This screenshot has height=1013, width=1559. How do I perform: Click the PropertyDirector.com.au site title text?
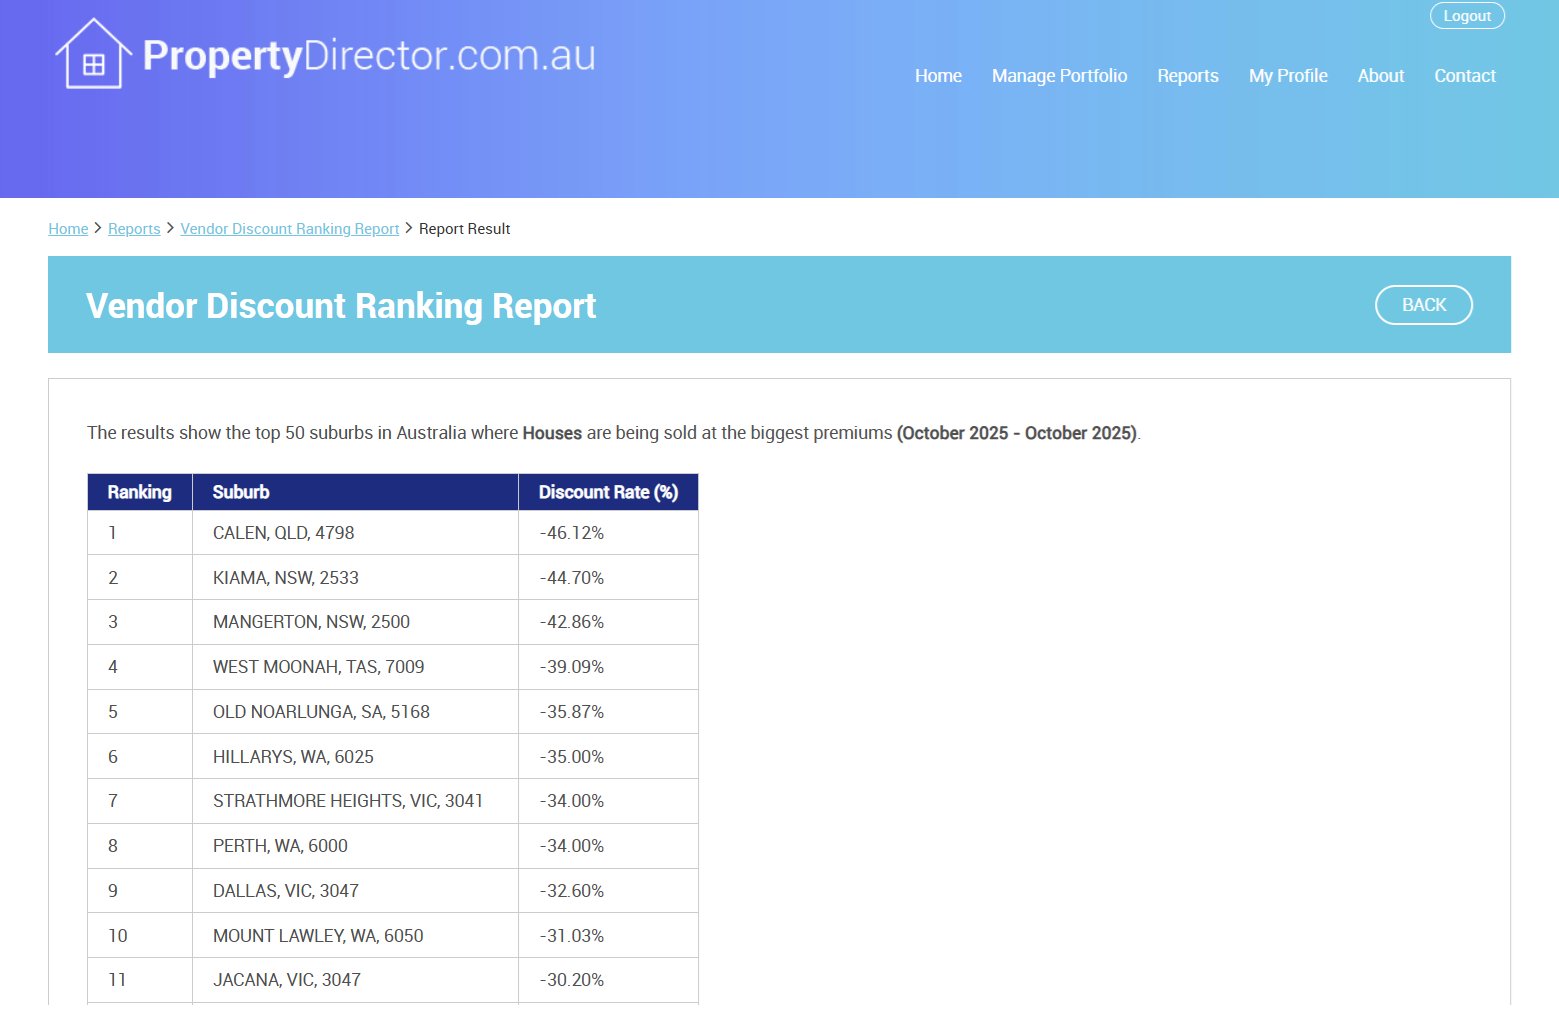click(x=368, y=56)
